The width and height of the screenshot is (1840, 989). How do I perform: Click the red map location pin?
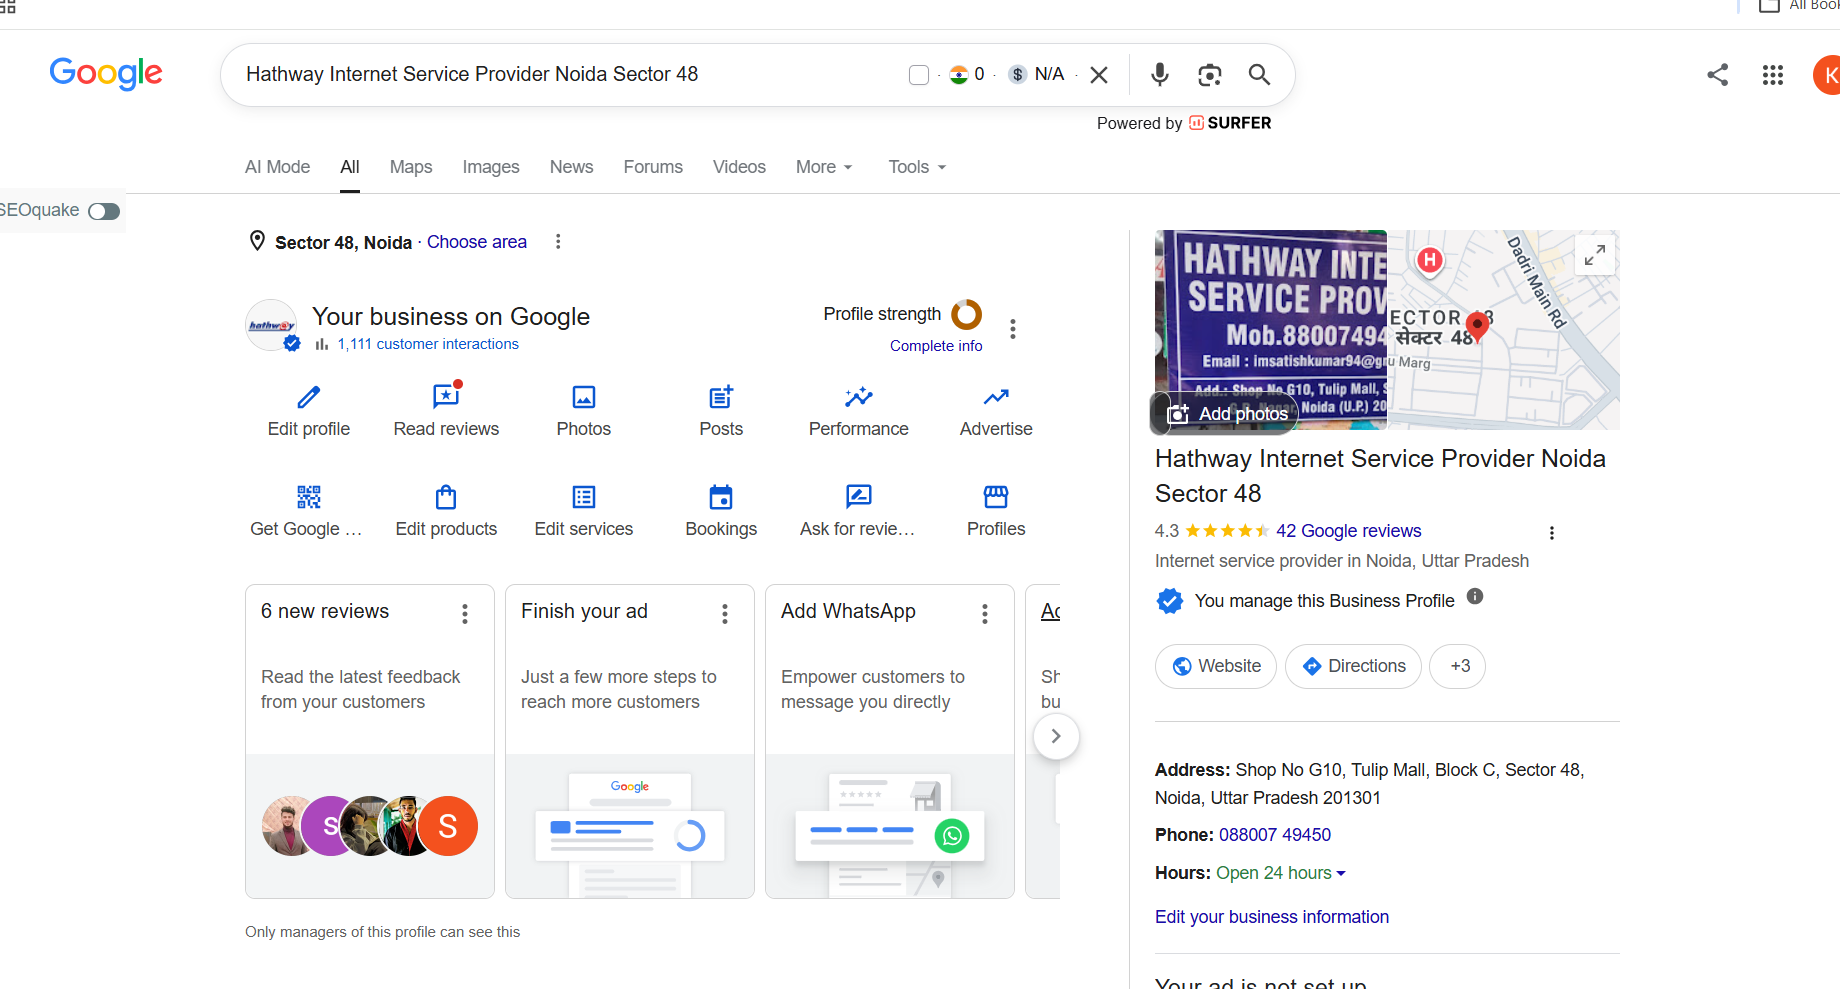1477,325
